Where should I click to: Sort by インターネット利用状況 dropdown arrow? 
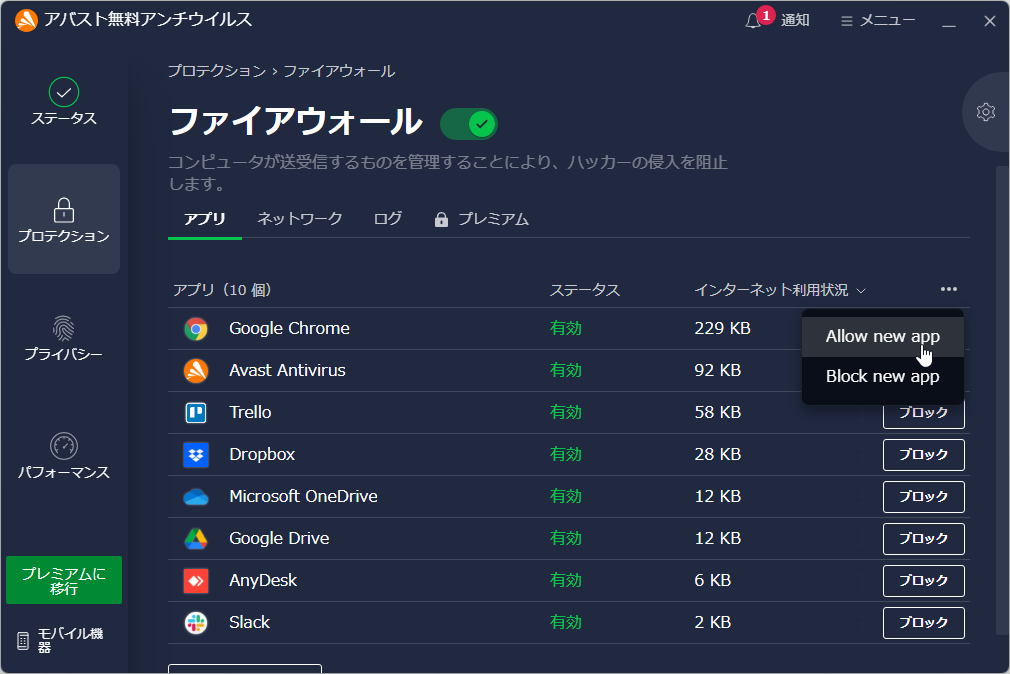coord(861,290)
